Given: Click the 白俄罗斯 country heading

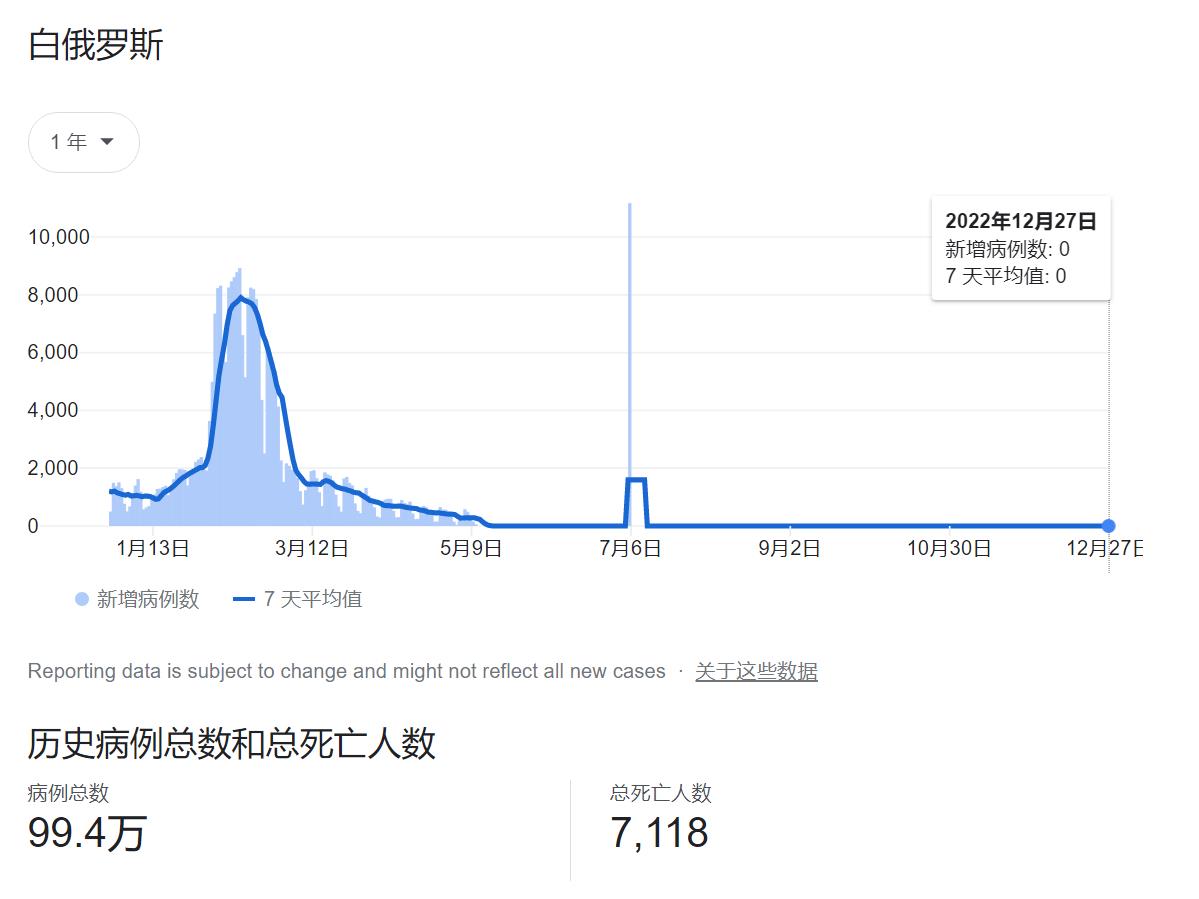Looking at the screenshot, I should (x=96, y=45).
